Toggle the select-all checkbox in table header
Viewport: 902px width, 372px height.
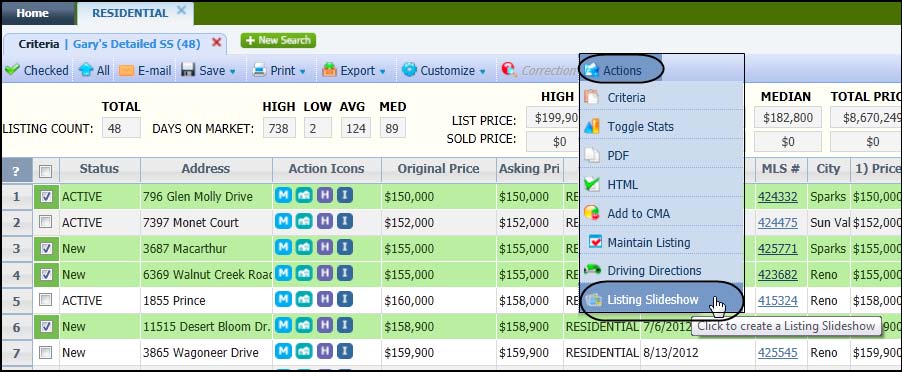(x=45, y=171)
